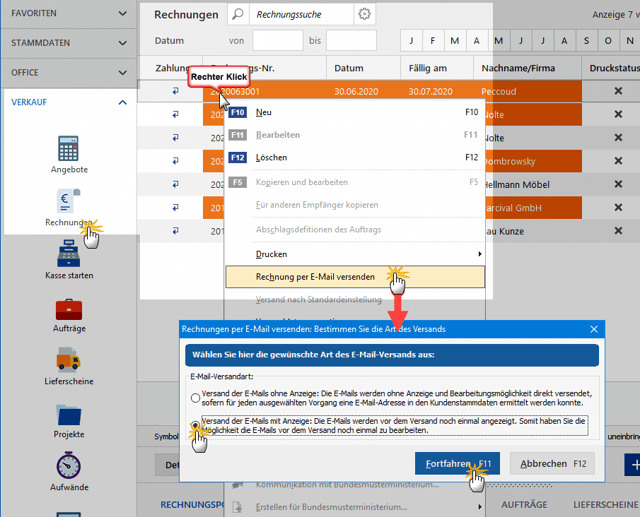
Task: Open search settings gear icon
Action: pos(364,15)
